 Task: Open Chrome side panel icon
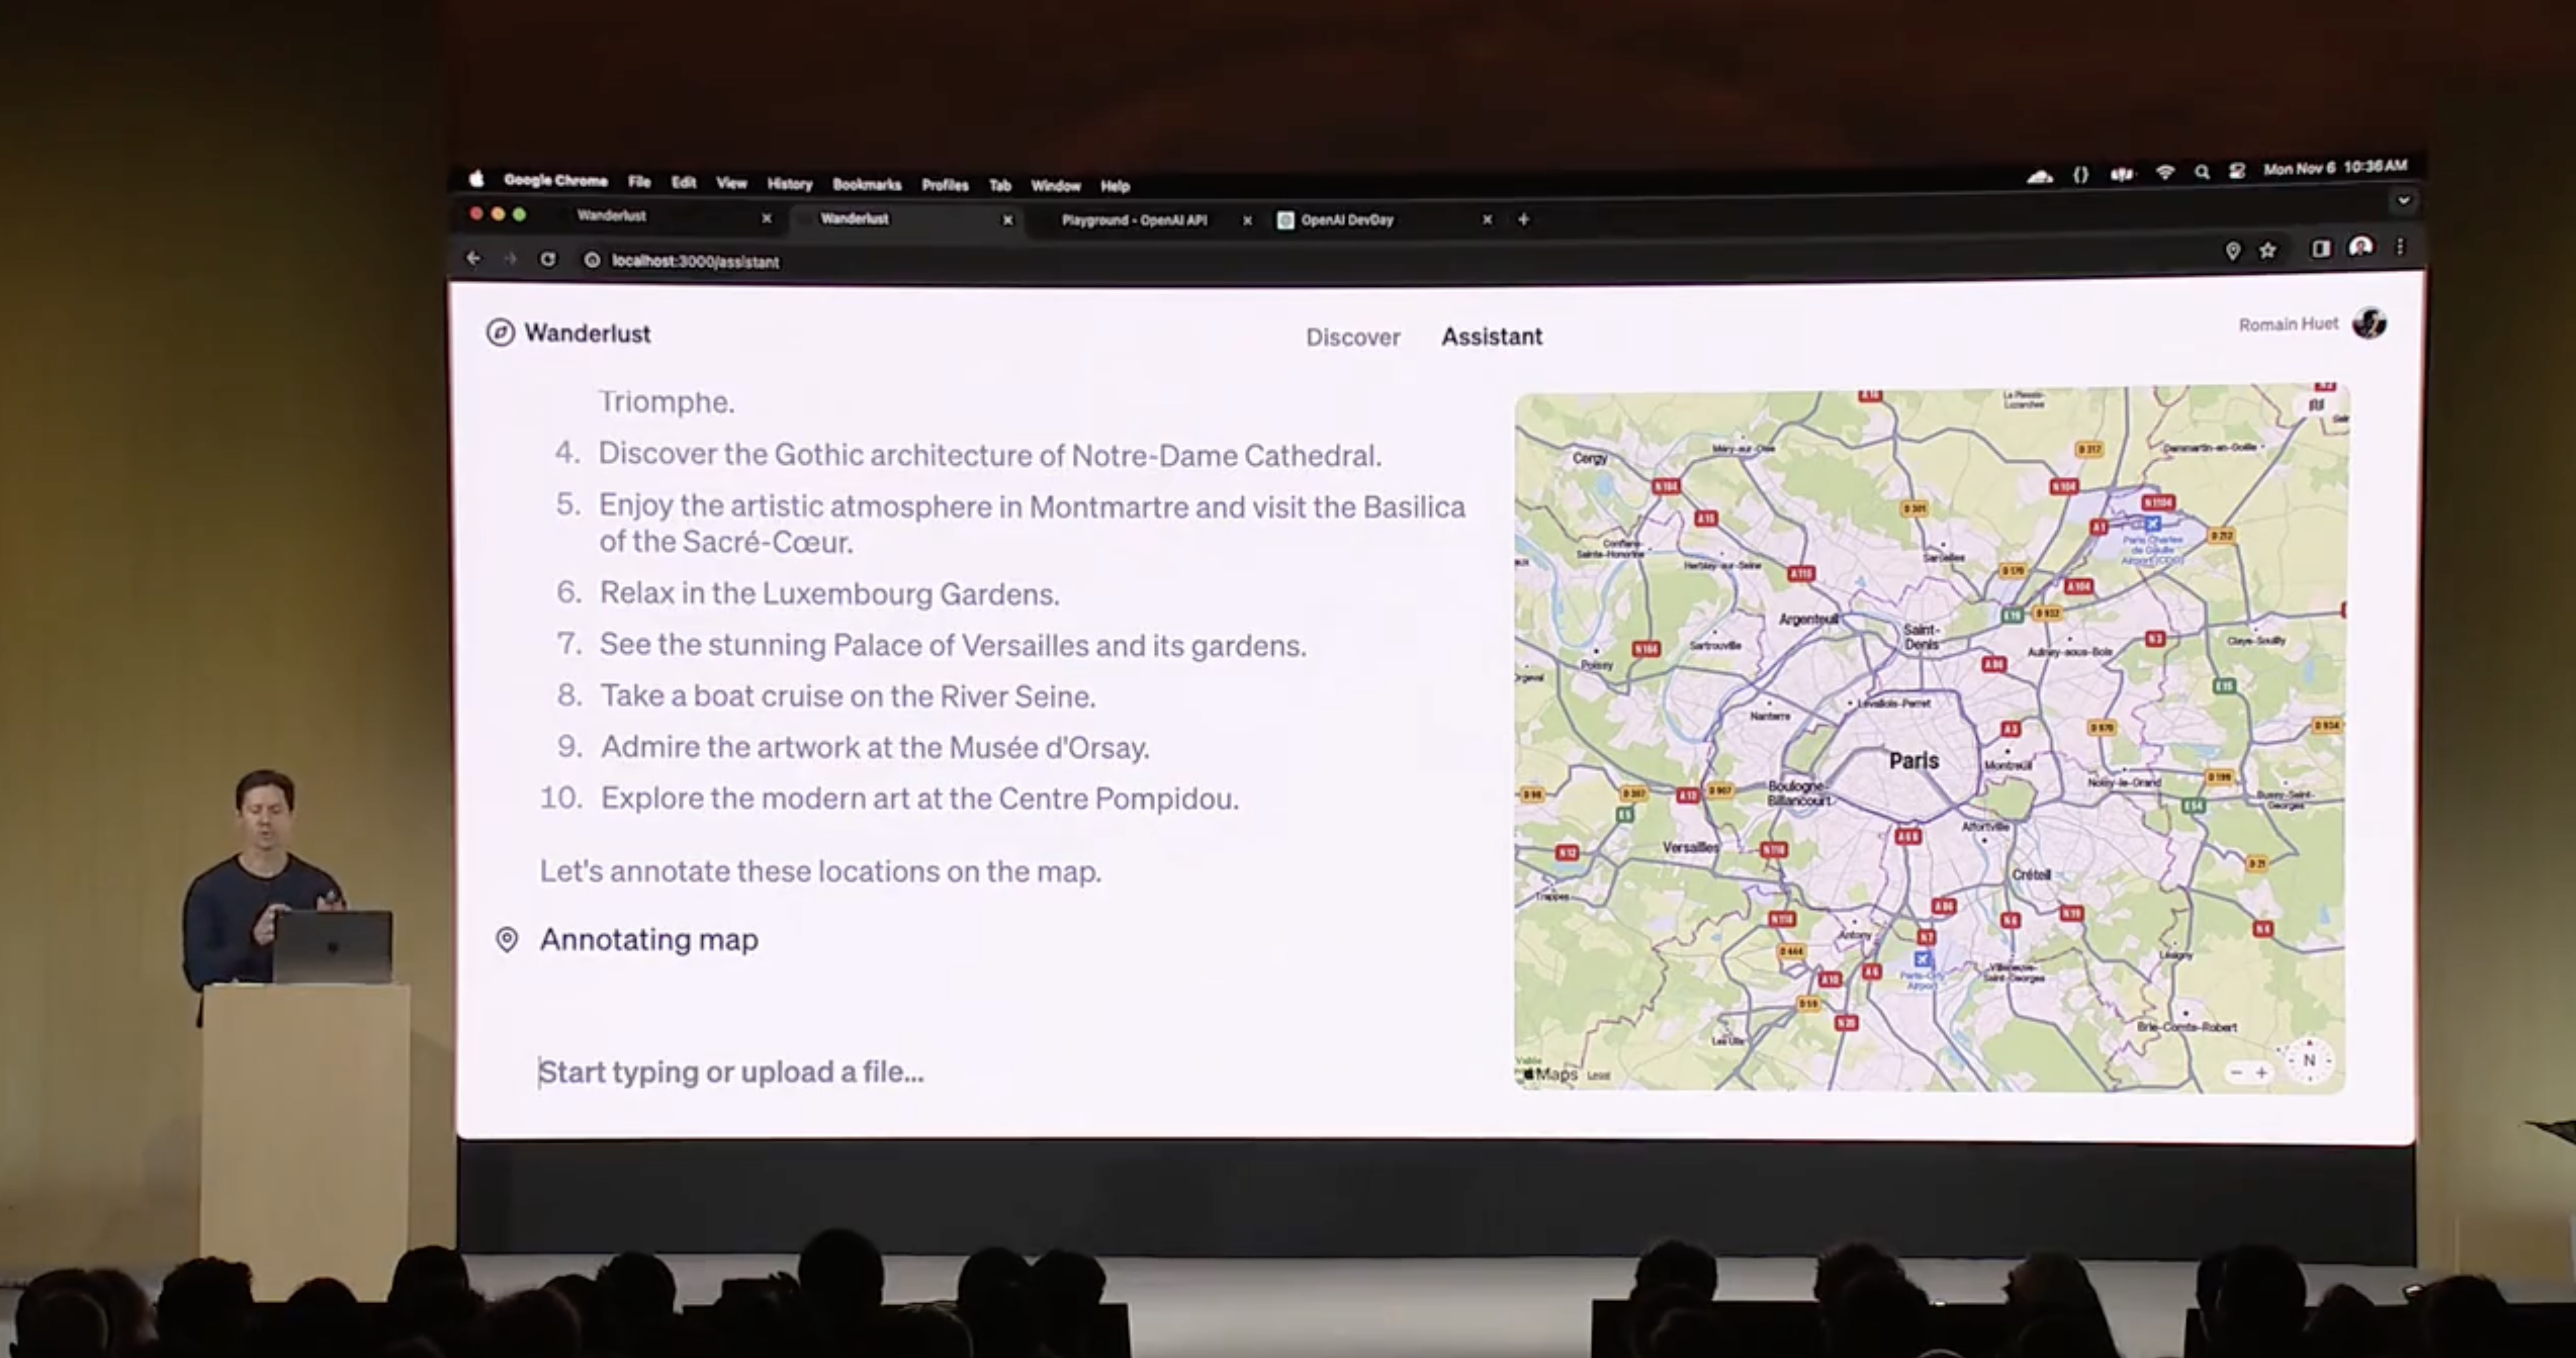(2320, 249)
